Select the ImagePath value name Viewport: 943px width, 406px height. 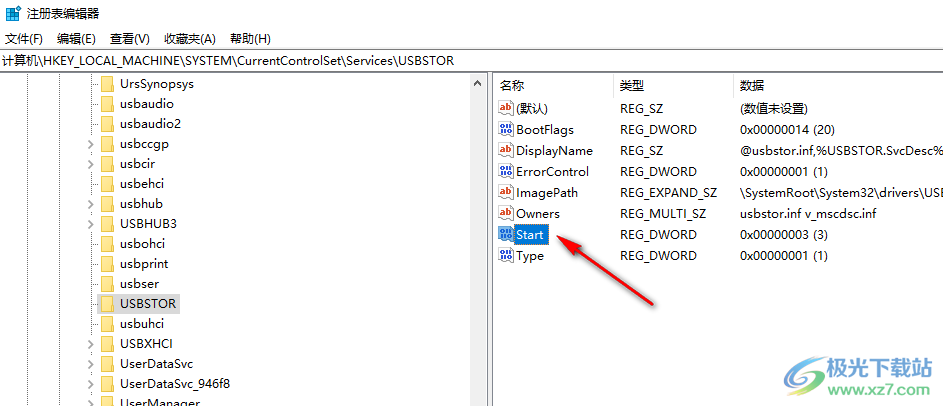coord(547,192)
